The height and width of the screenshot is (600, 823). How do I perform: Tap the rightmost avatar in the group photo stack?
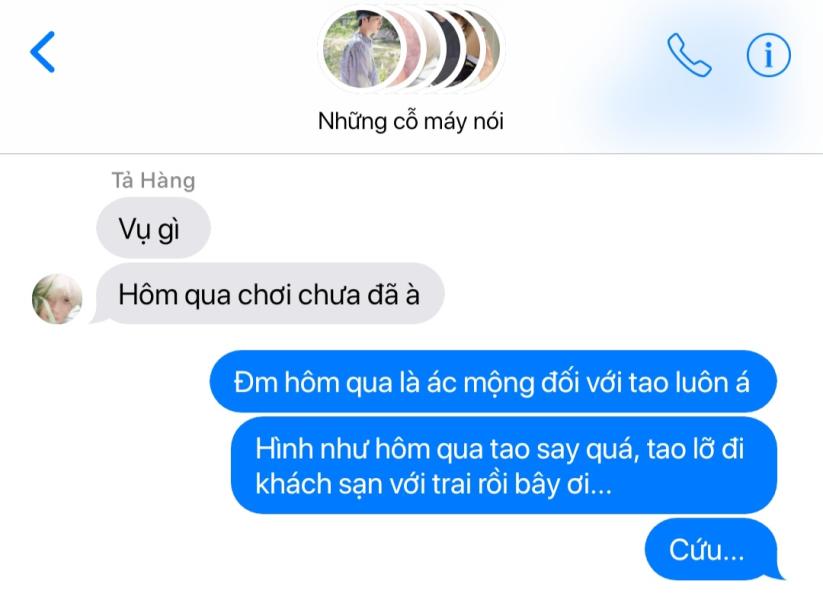pos(491,49)
